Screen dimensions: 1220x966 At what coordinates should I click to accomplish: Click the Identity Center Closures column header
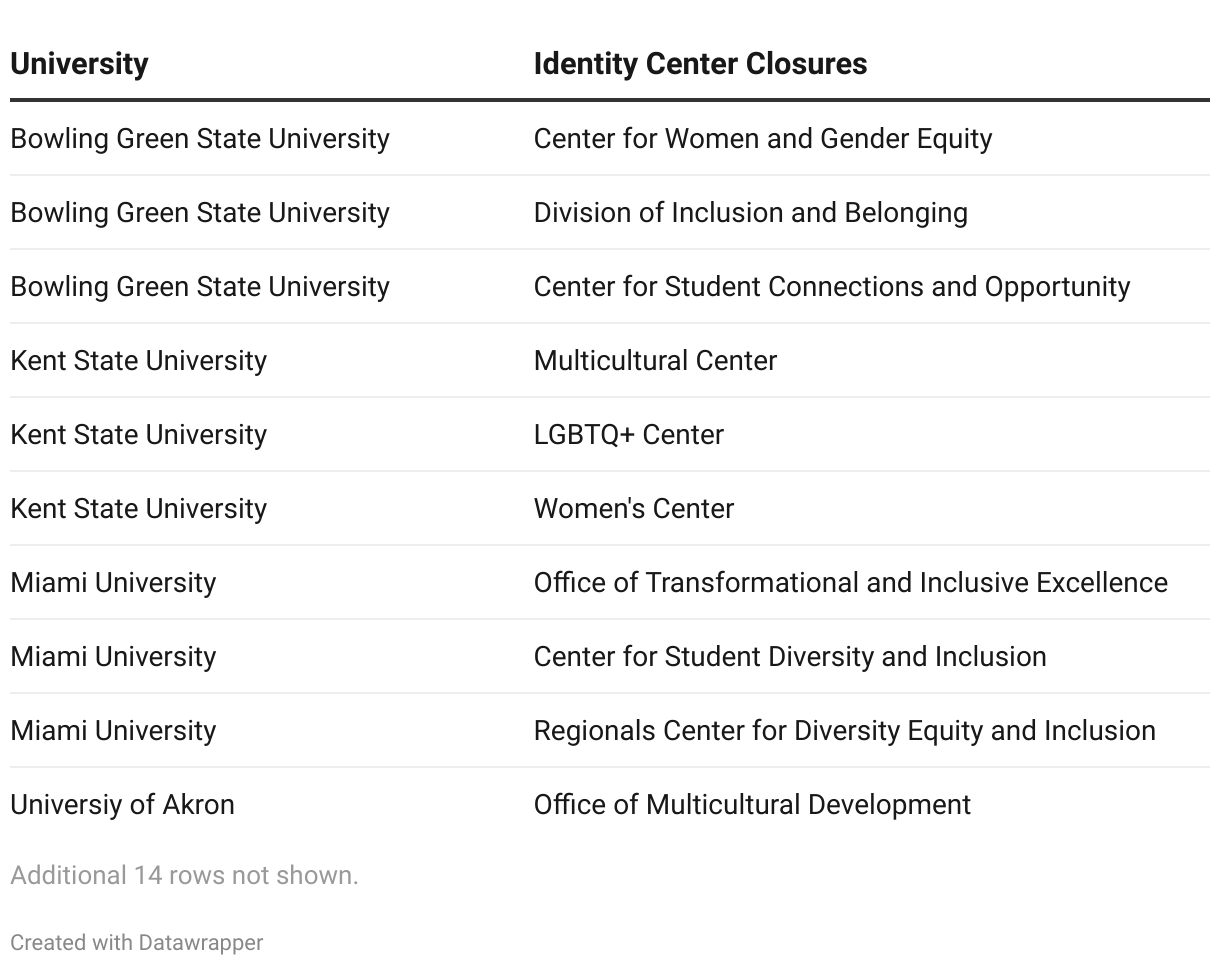700,64
